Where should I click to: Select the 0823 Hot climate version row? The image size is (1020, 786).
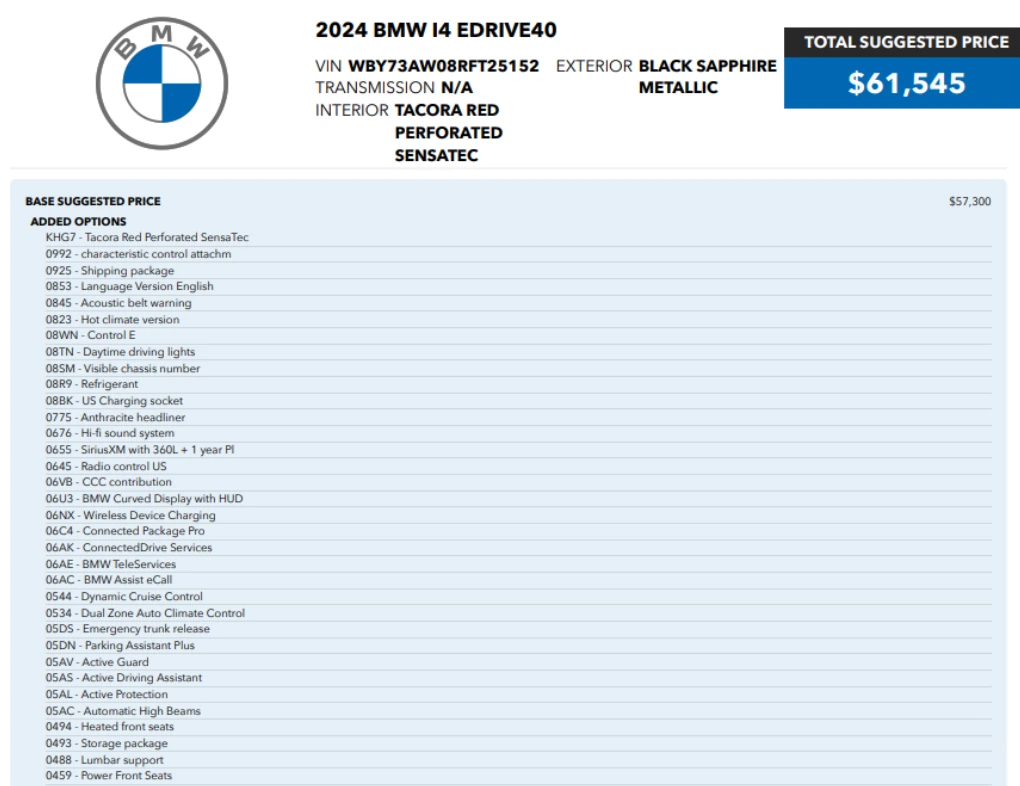[x=518, y=319]
